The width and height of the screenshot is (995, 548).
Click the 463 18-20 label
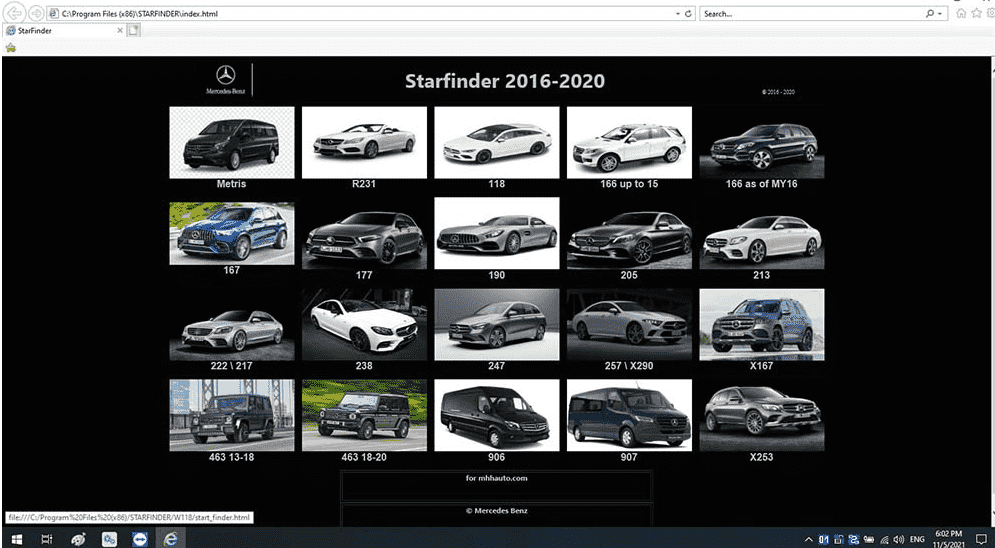pyautogui.click(x=364, y=457)
